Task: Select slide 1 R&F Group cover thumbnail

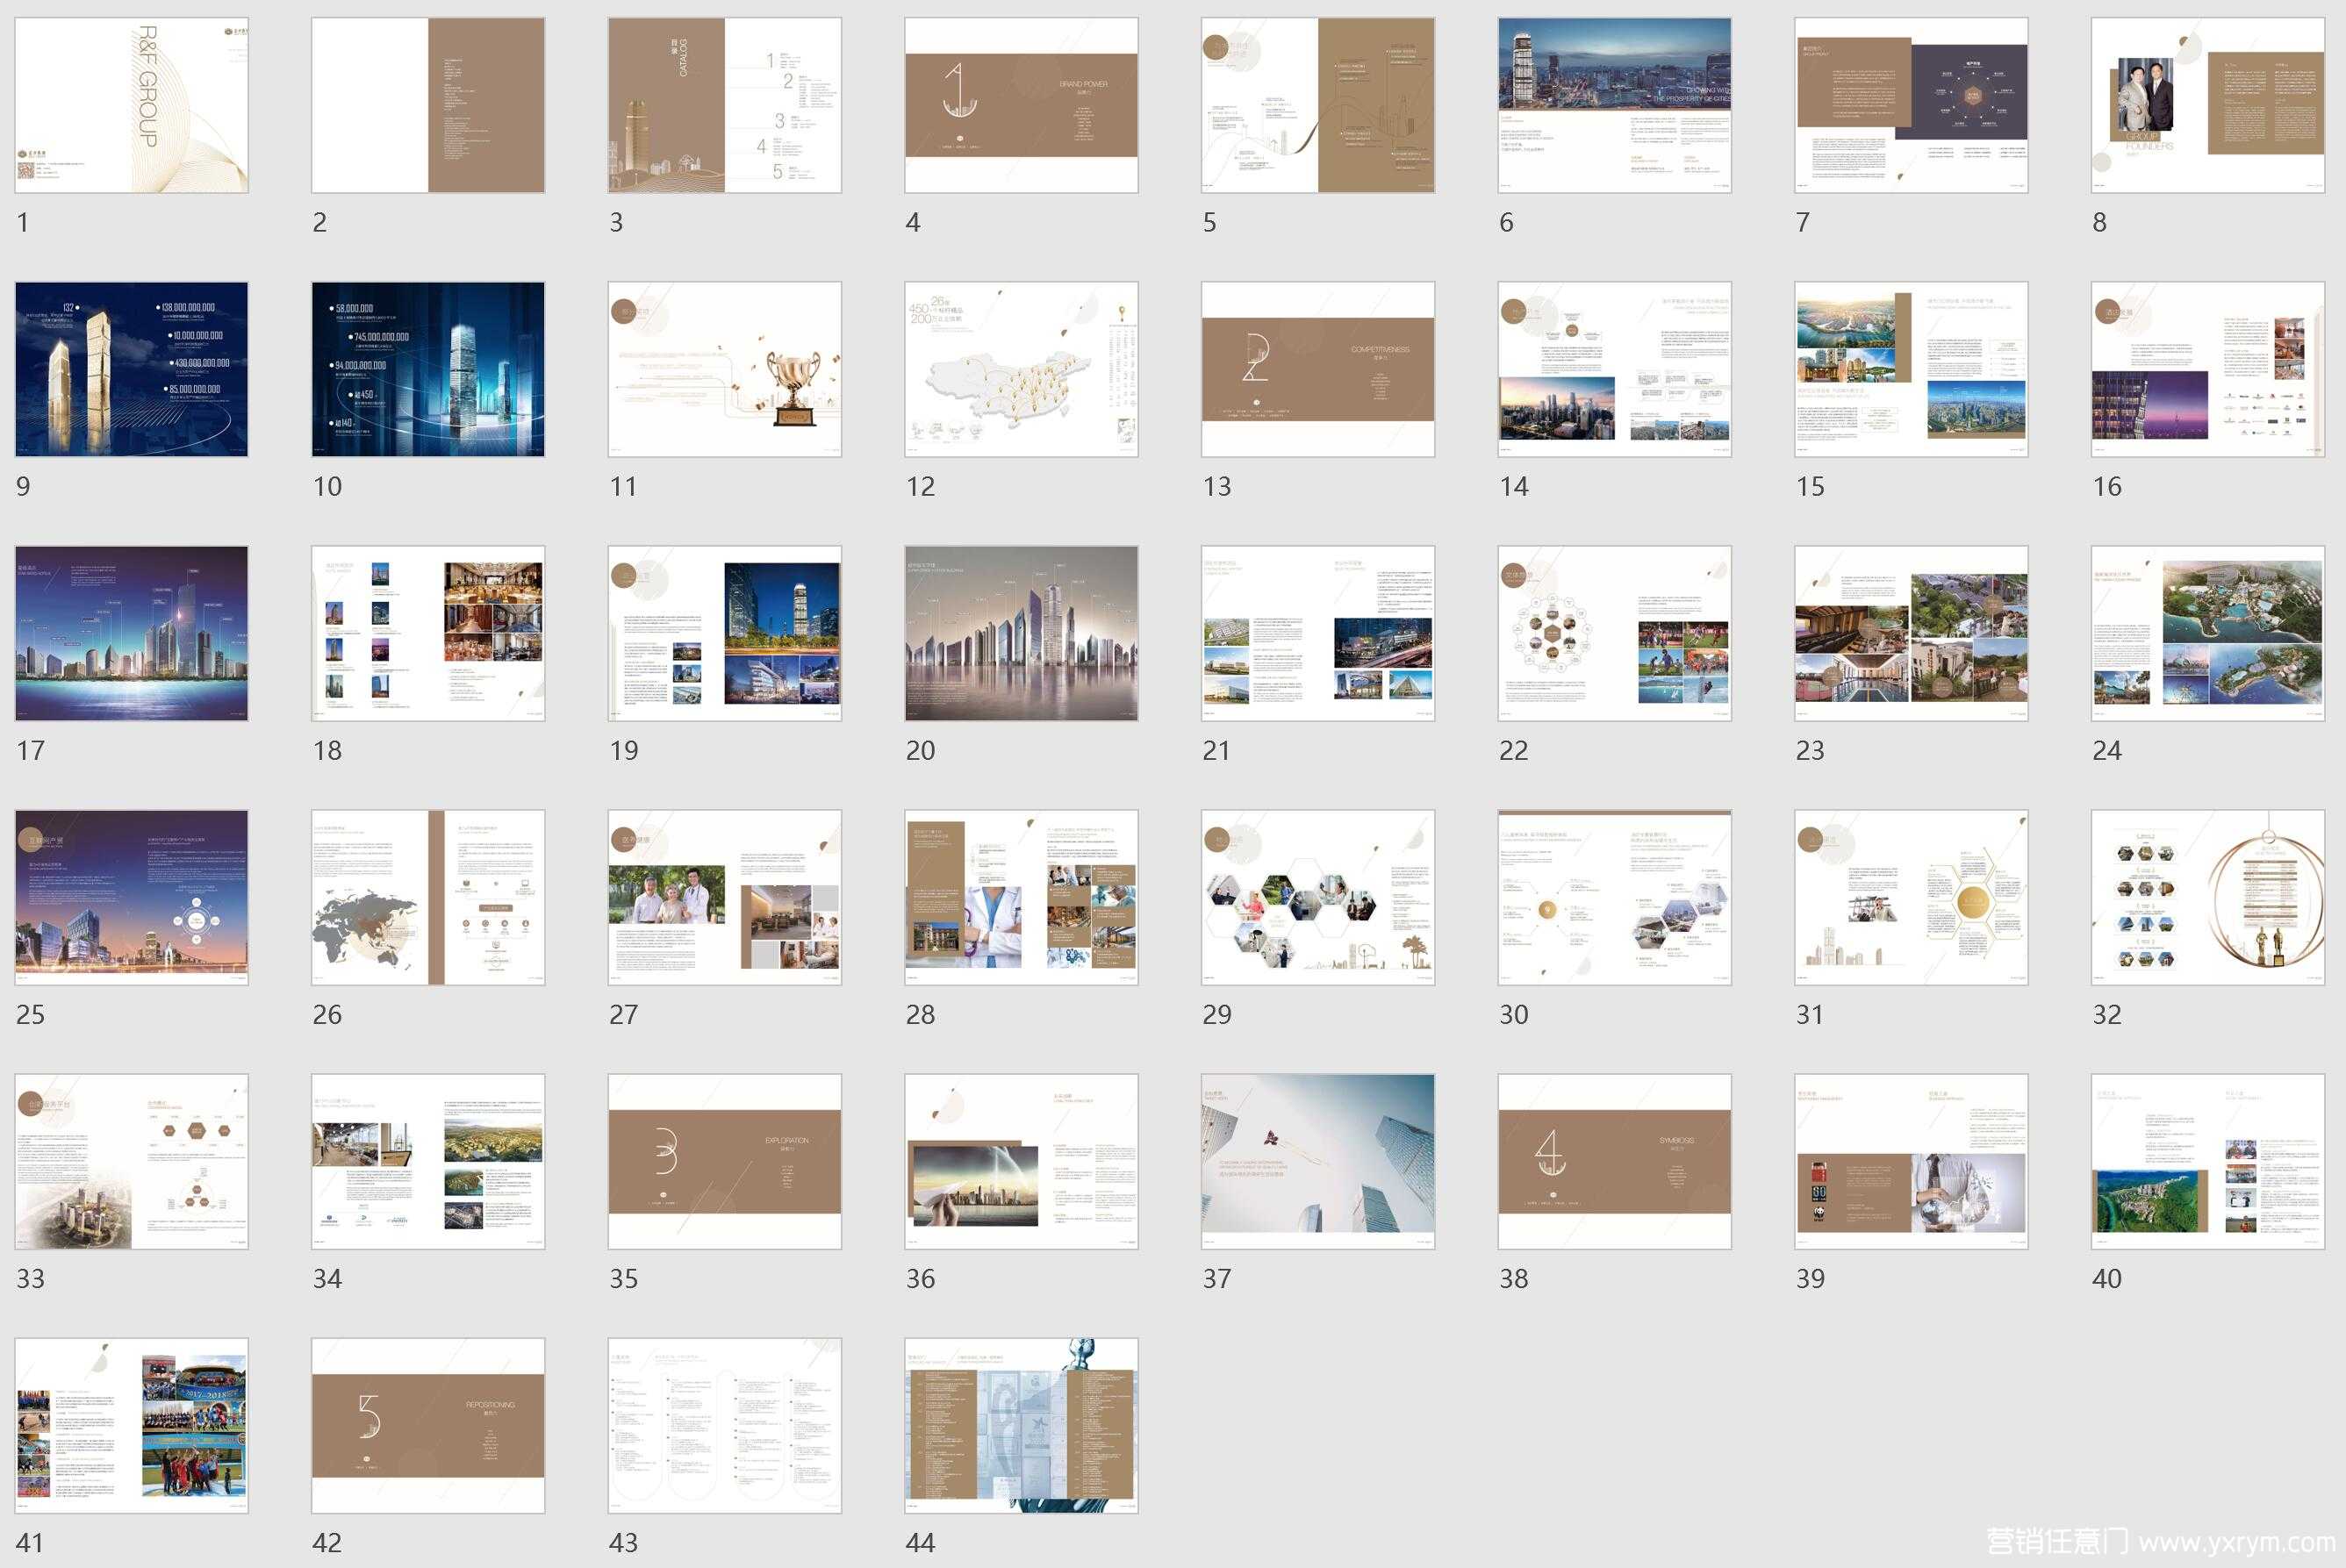Action: pos(131,105)
